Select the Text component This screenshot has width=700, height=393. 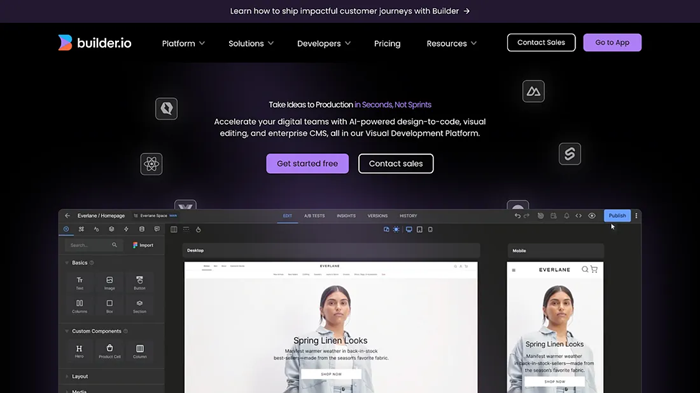pos(79,283)
